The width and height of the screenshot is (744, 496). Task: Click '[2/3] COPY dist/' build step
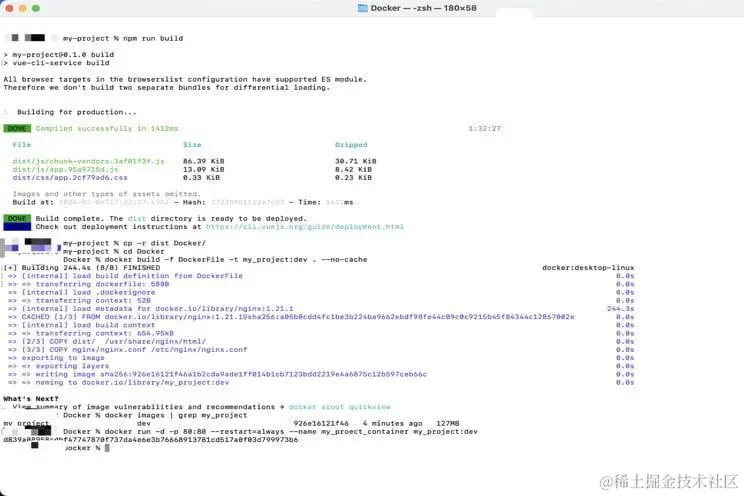coord(114,341)
